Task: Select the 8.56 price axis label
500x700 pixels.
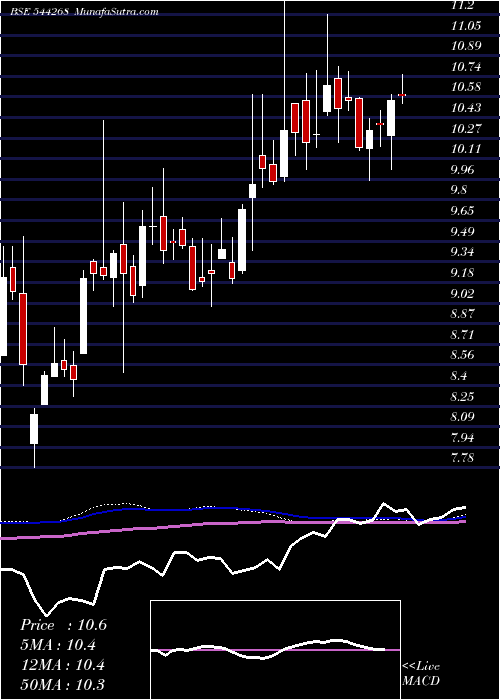Action: click(463, 355)
